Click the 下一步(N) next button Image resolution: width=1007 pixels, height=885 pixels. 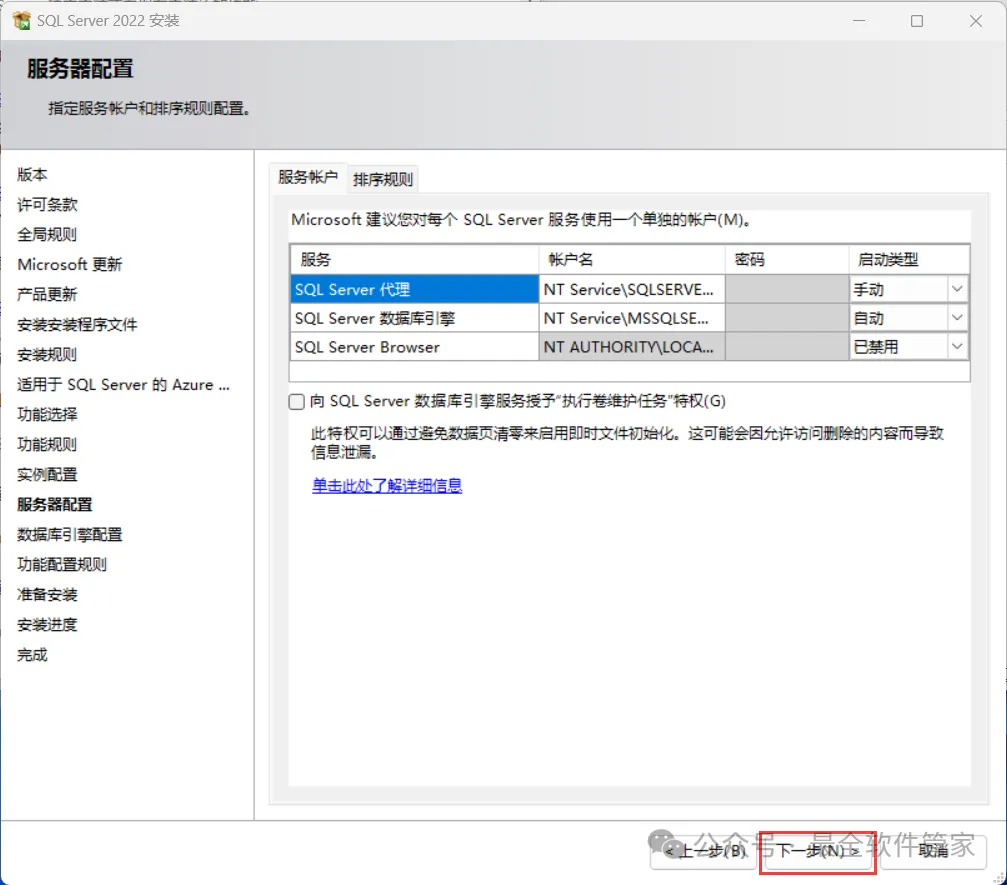[818, 852]
